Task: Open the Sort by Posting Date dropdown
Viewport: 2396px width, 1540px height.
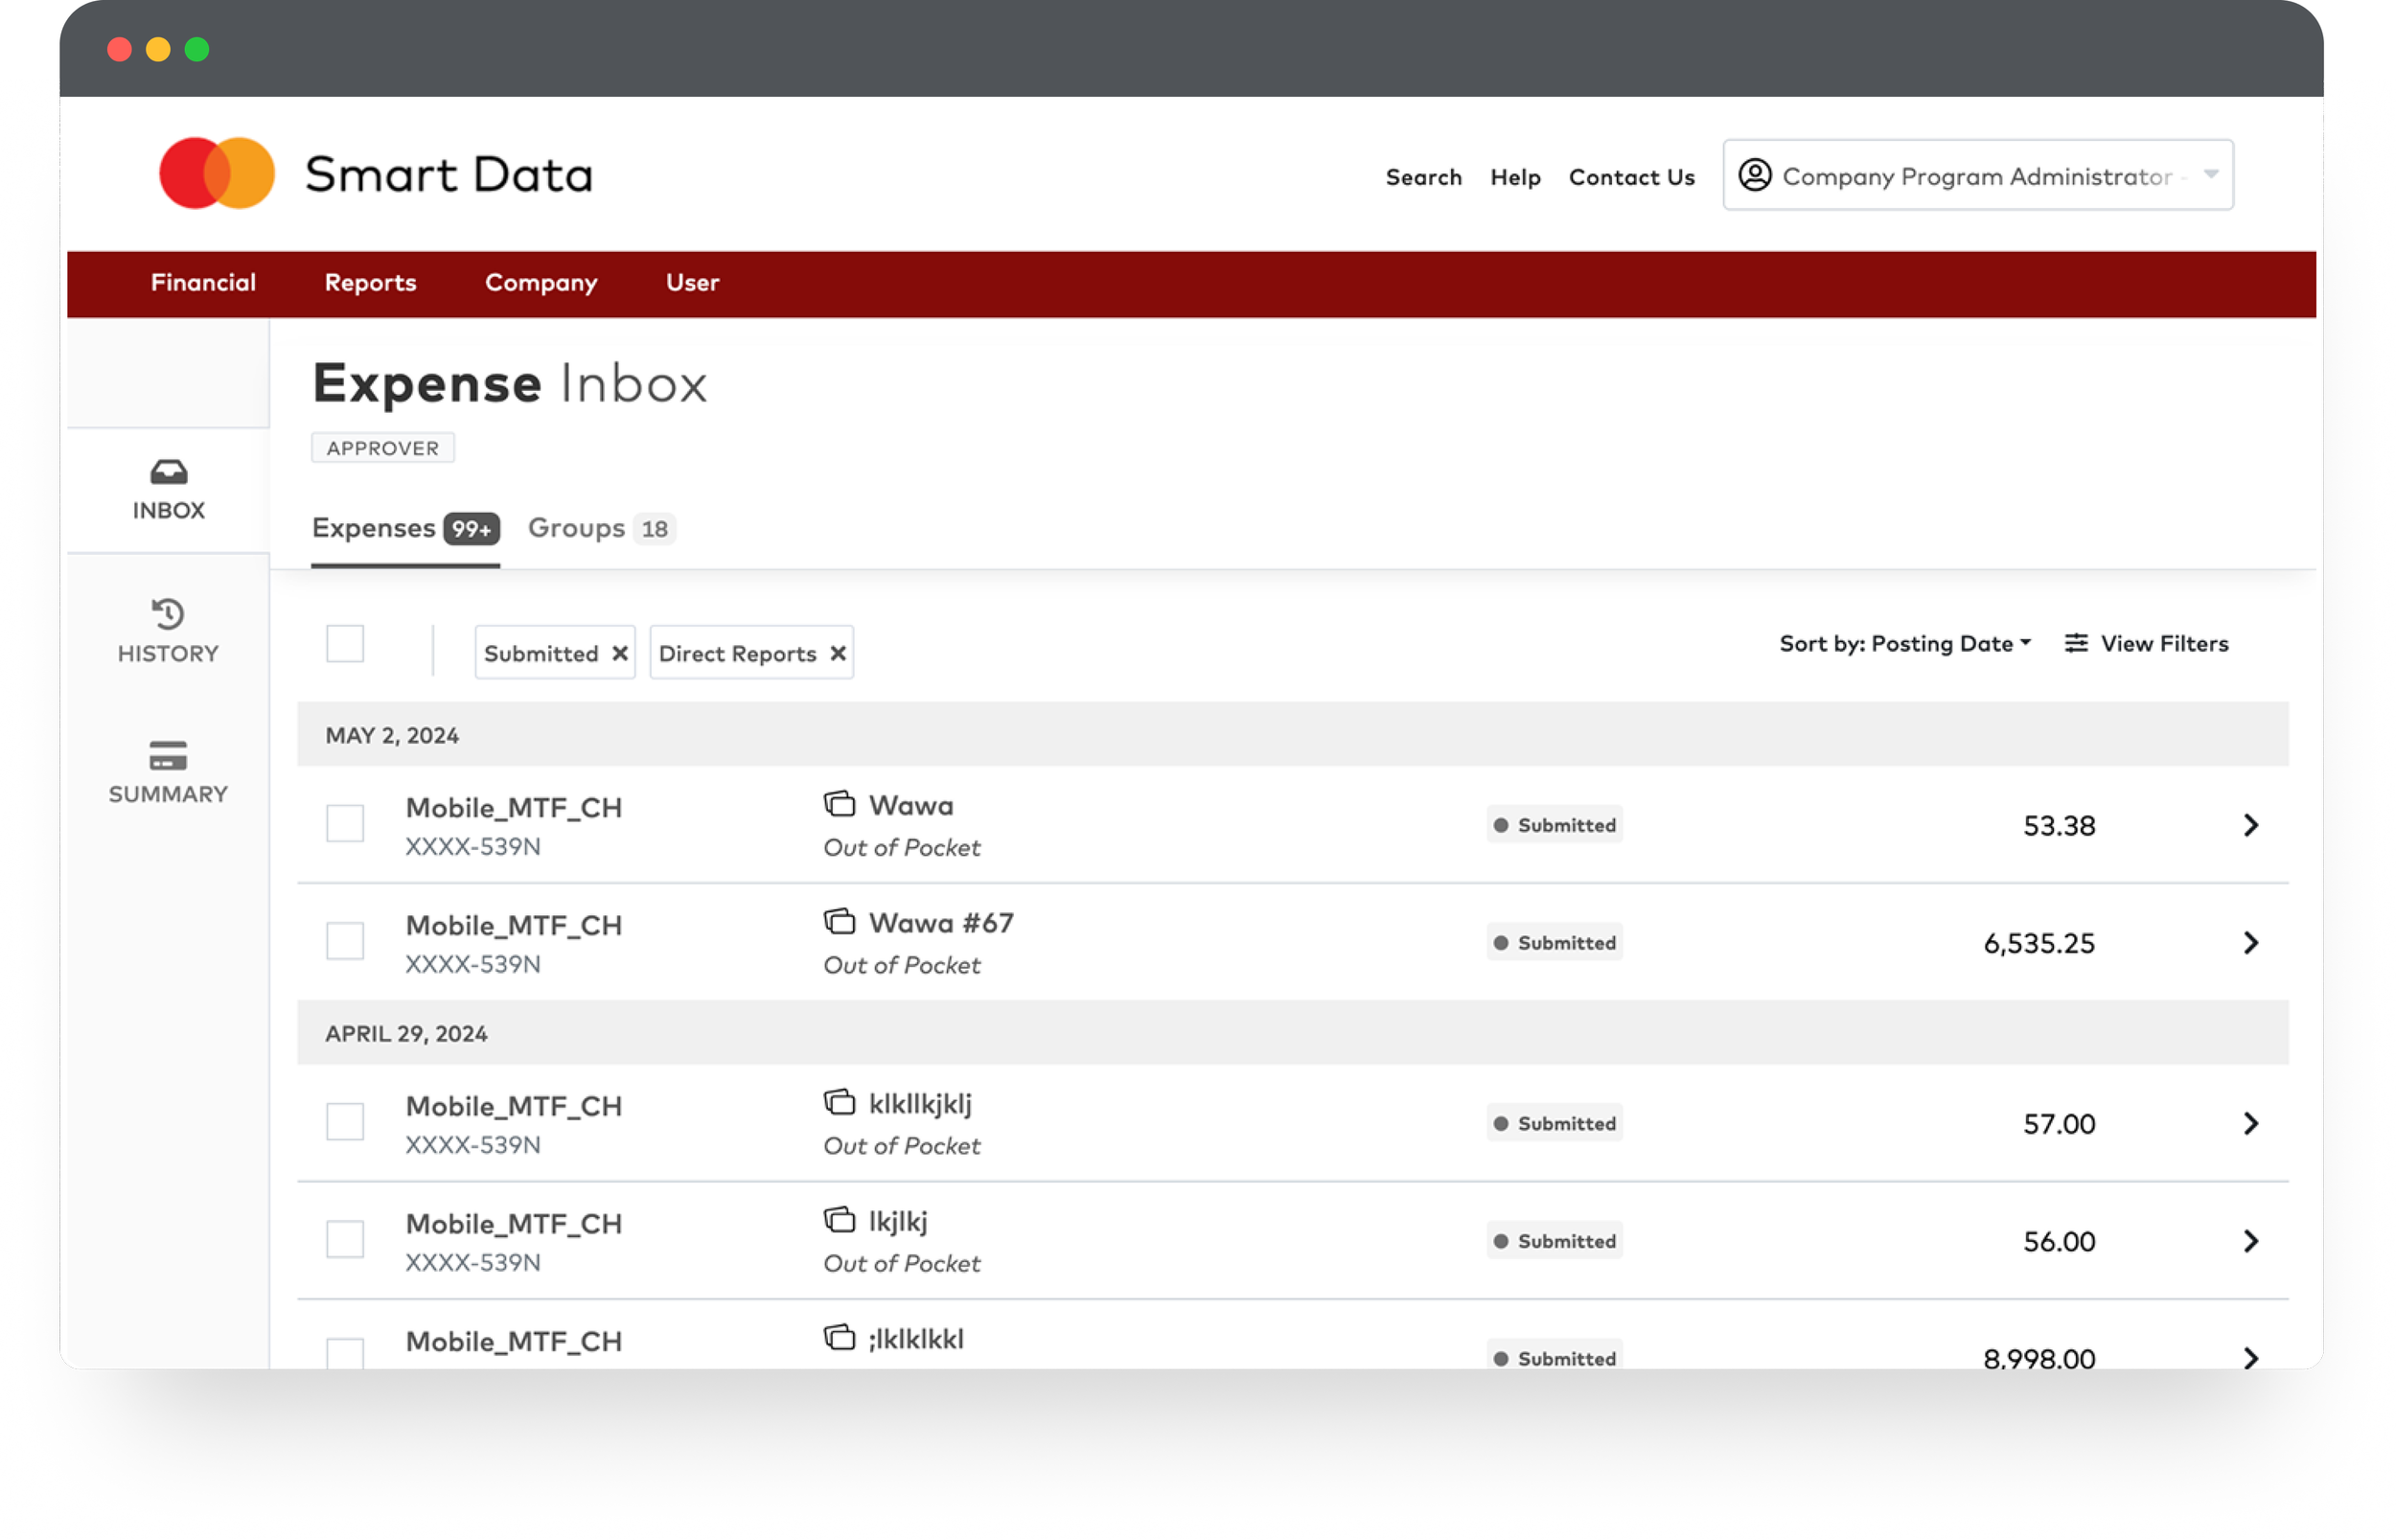Action: (x=1904, y=643)
